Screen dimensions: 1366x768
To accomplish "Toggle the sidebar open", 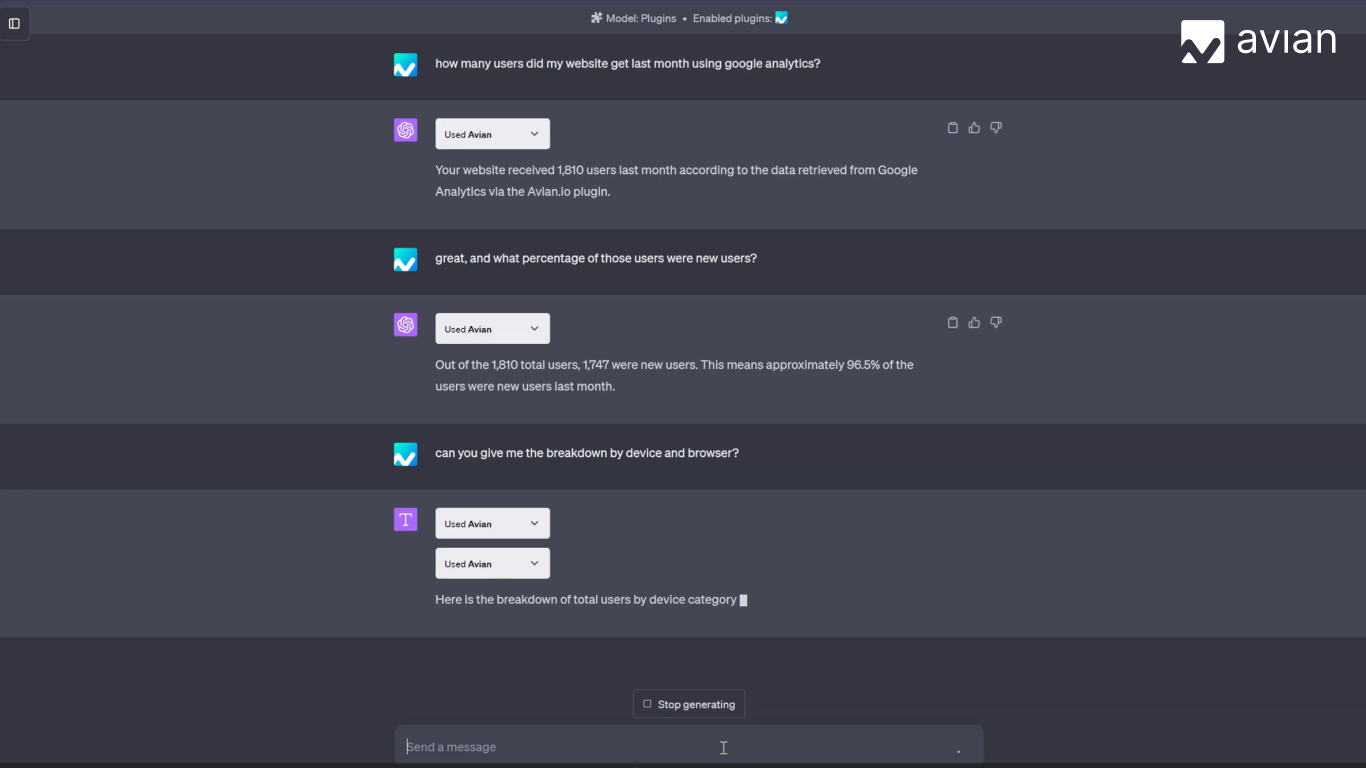I will [x=14, y=23].
